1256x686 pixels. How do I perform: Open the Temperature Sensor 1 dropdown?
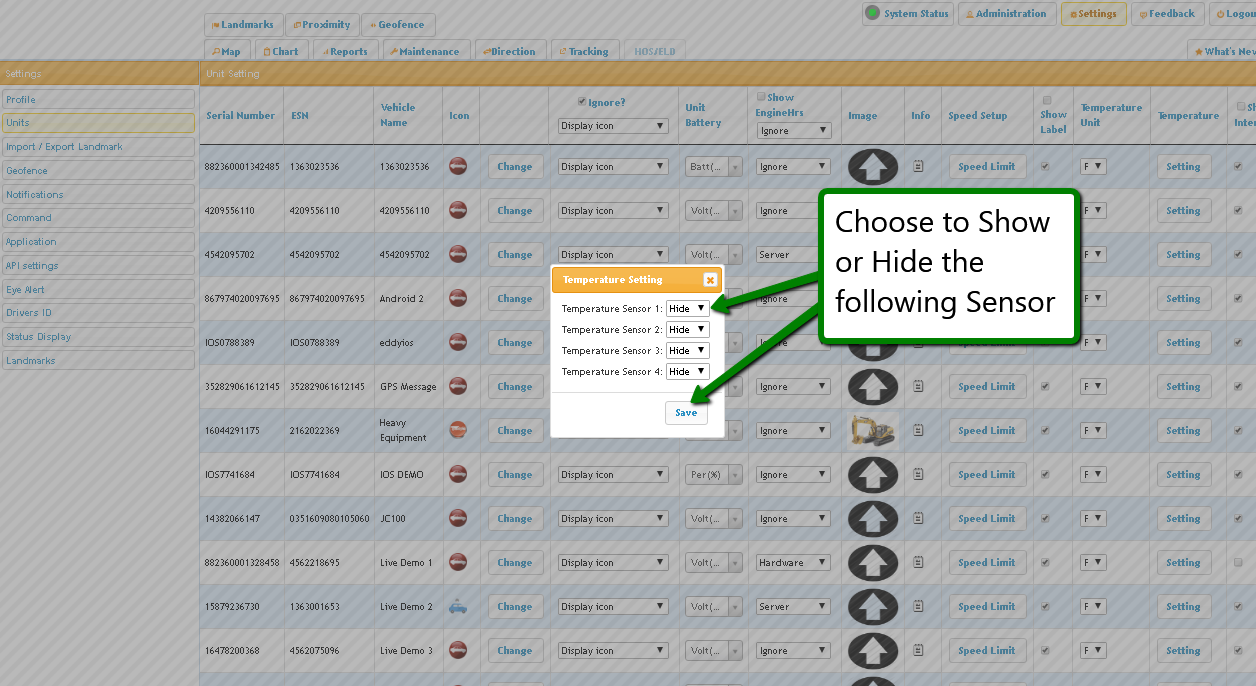pyautogui.click(x=688, y=309)
